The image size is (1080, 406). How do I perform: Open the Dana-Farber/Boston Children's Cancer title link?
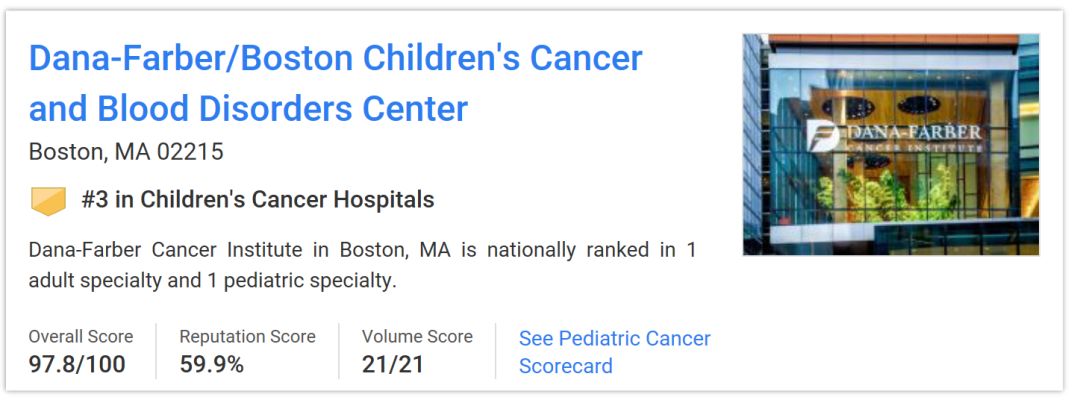[x=335, y=58]
